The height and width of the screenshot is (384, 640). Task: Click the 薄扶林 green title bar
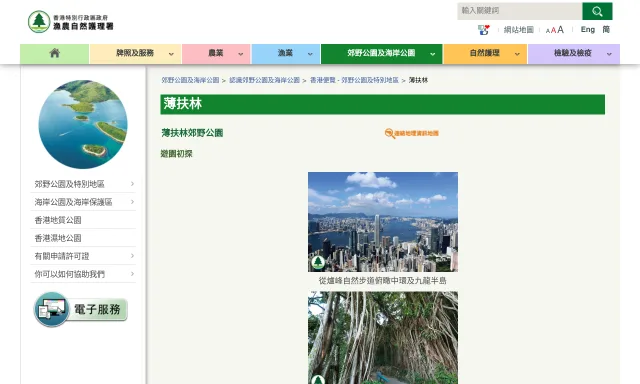383,104
